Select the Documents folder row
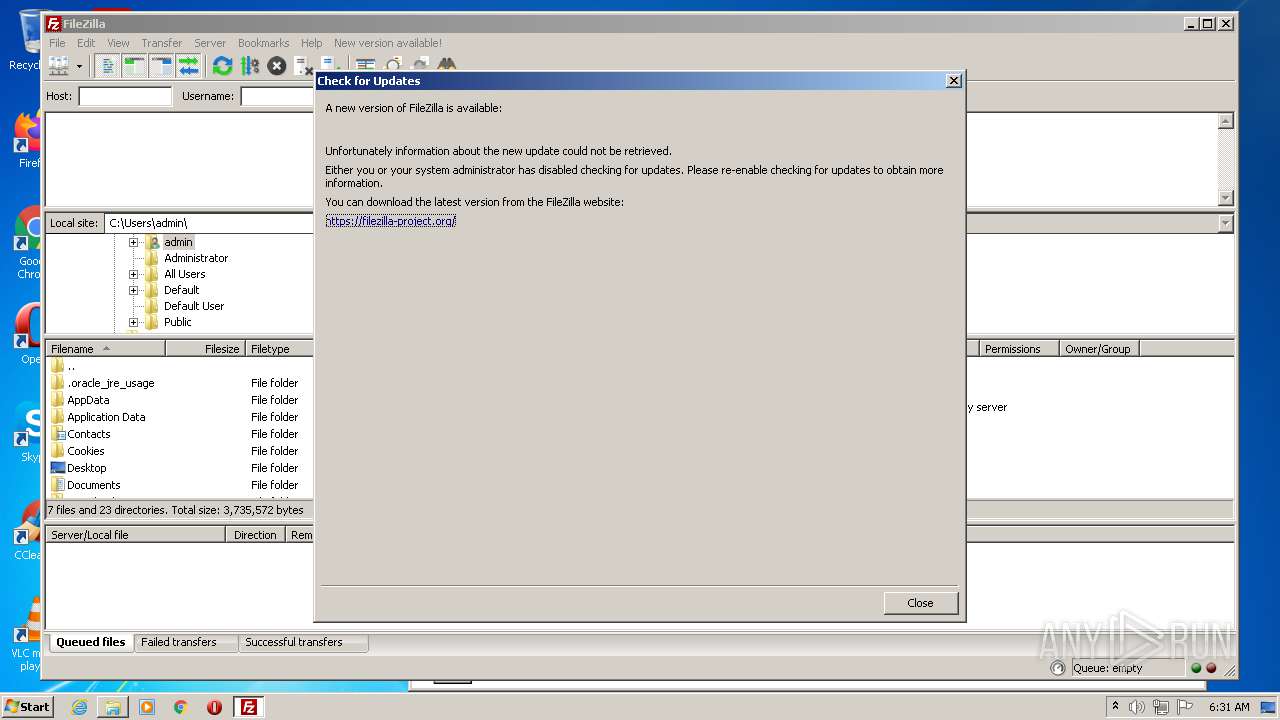1280x720 pixels. pos(180,485)
